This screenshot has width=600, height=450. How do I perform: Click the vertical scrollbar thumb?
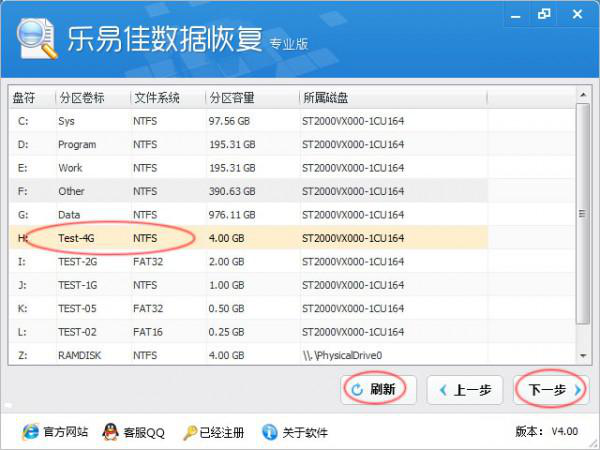[583, 214]
